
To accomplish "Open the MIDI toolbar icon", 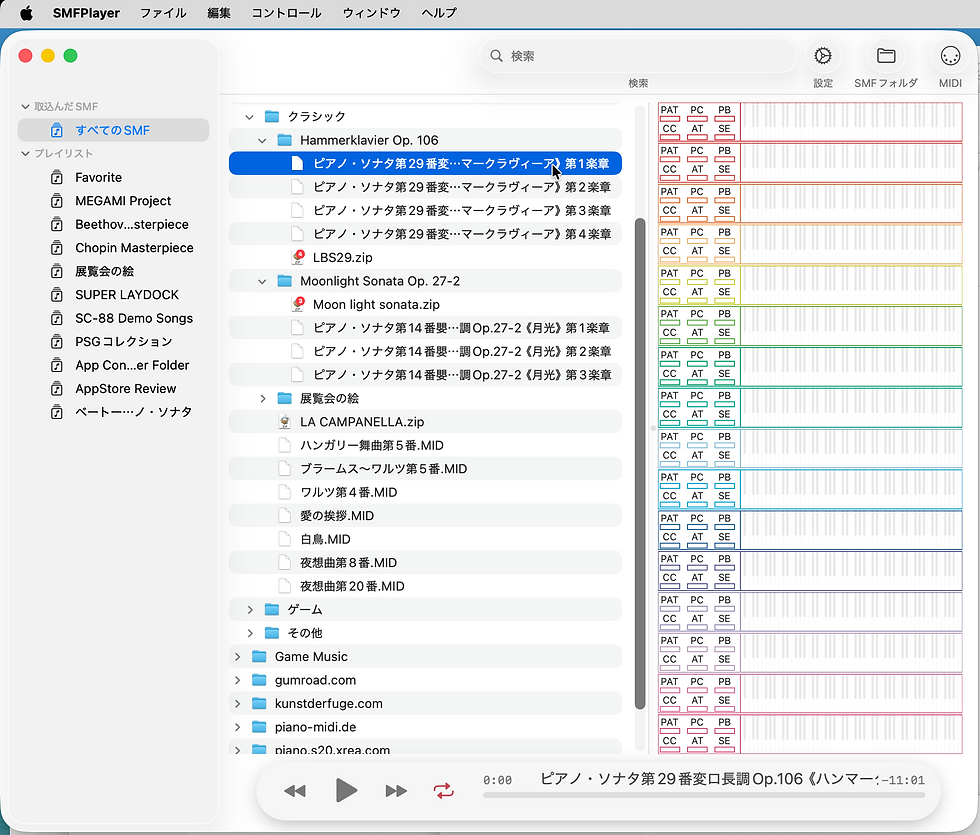I will pyautogui.click(x=950, y=56).
